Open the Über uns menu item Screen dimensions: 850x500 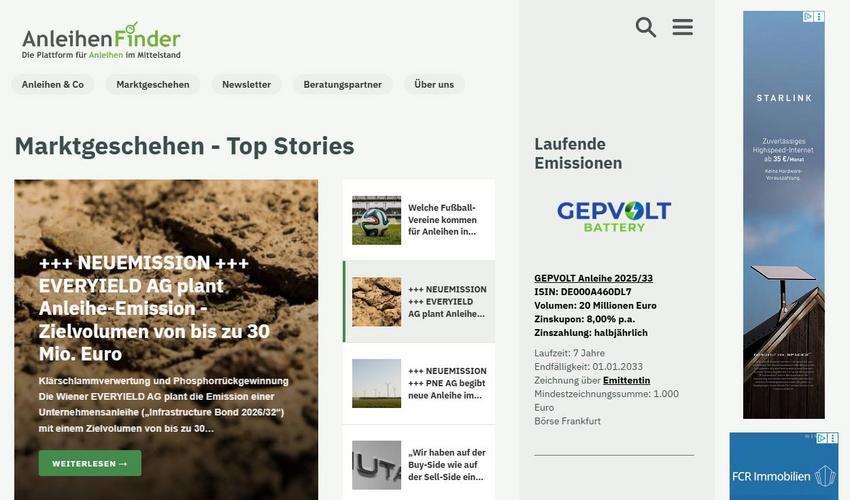pos(434,85)
